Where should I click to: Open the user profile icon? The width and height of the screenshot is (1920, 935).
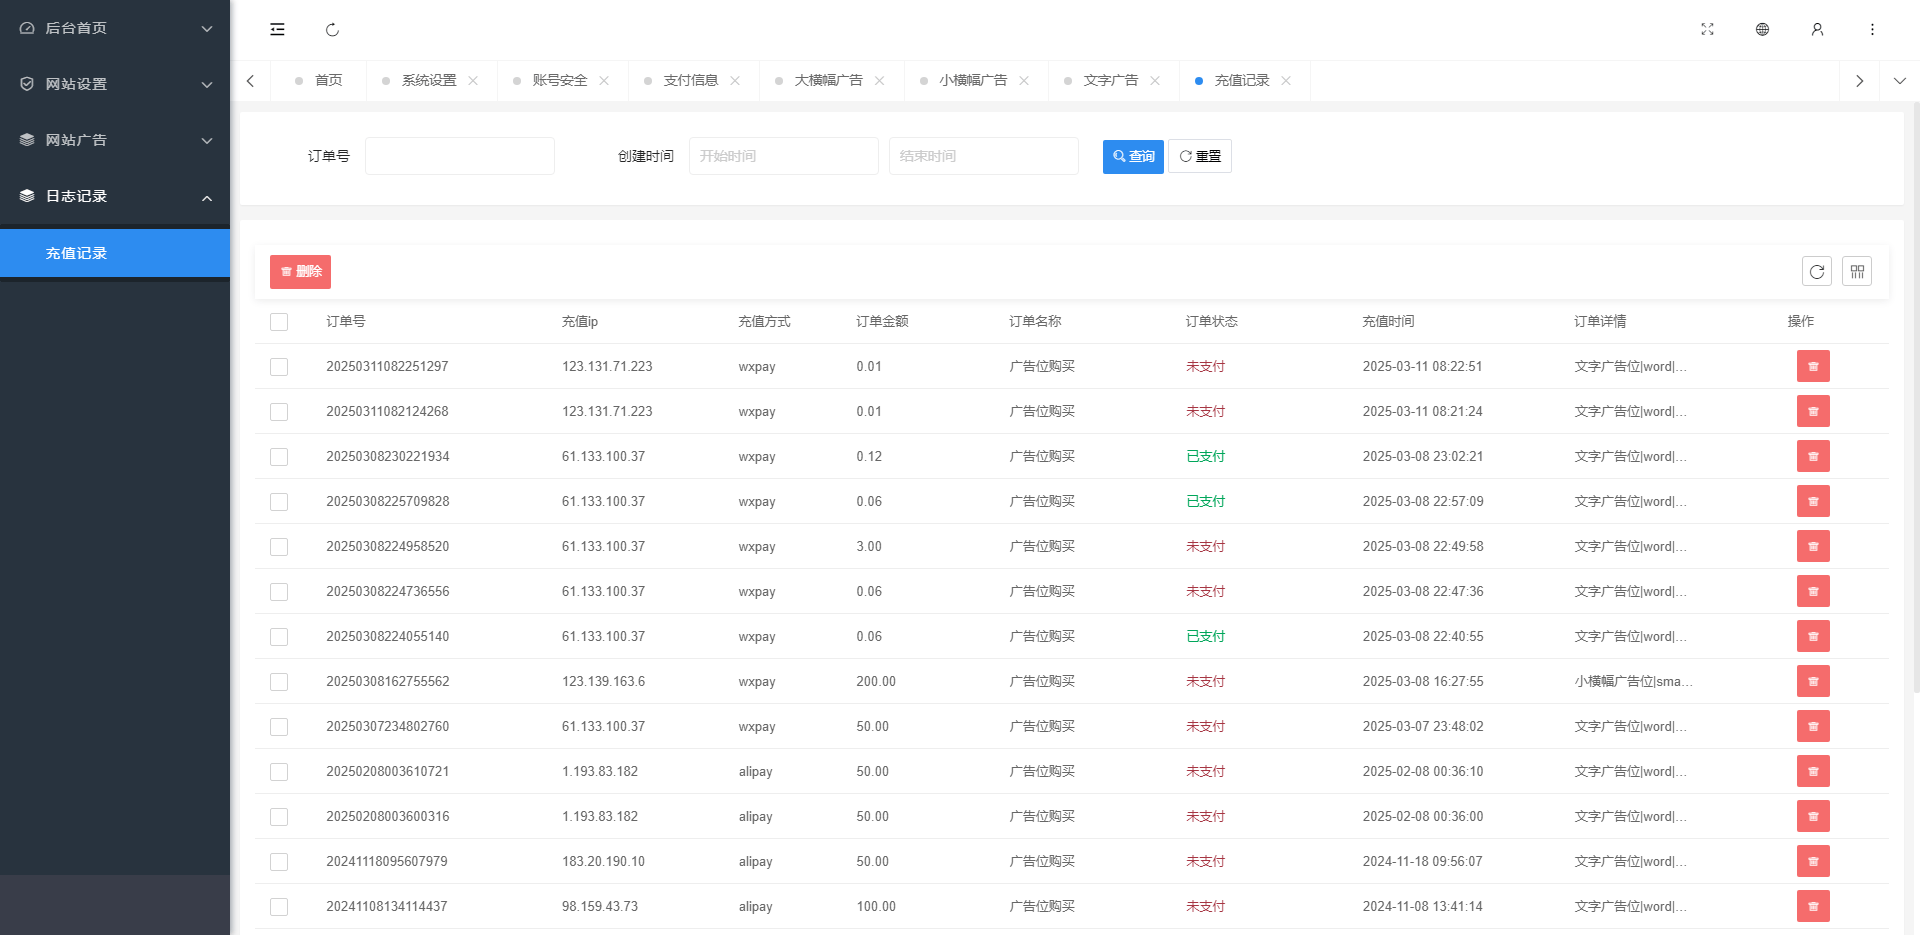[1817, 30]
